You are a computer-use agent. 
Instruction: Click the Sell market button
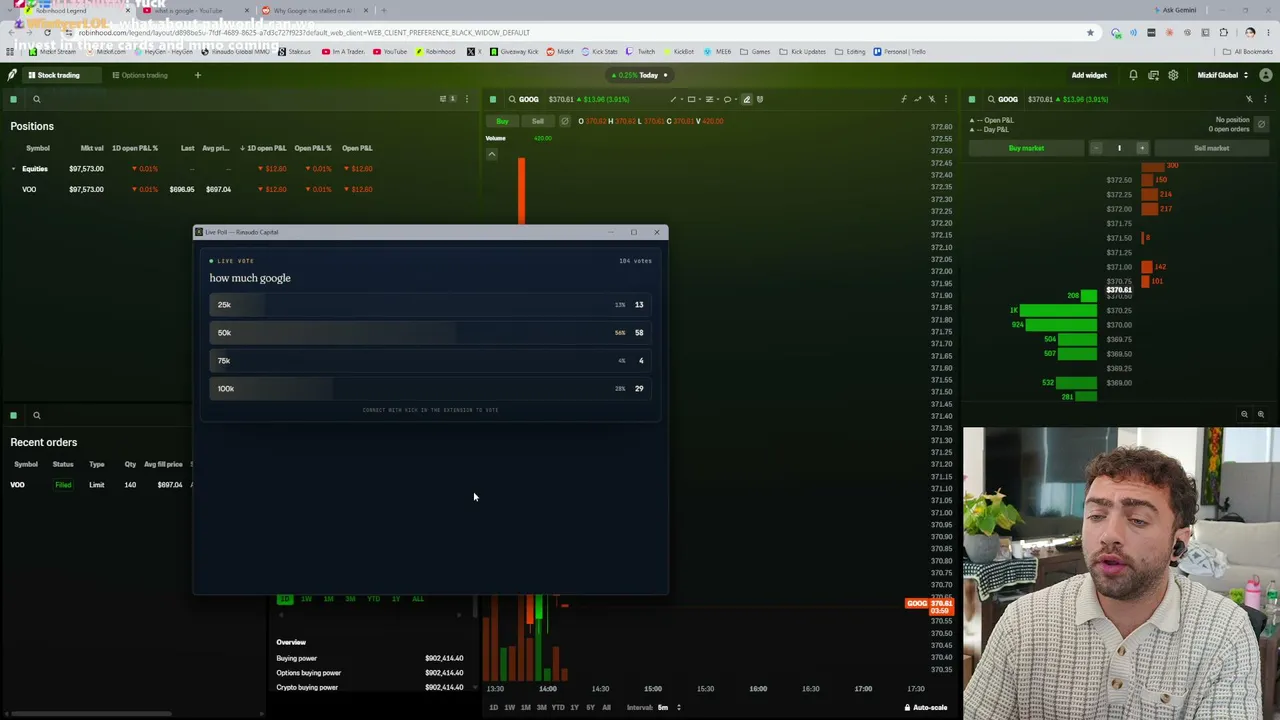click(x=1211, y=148)
